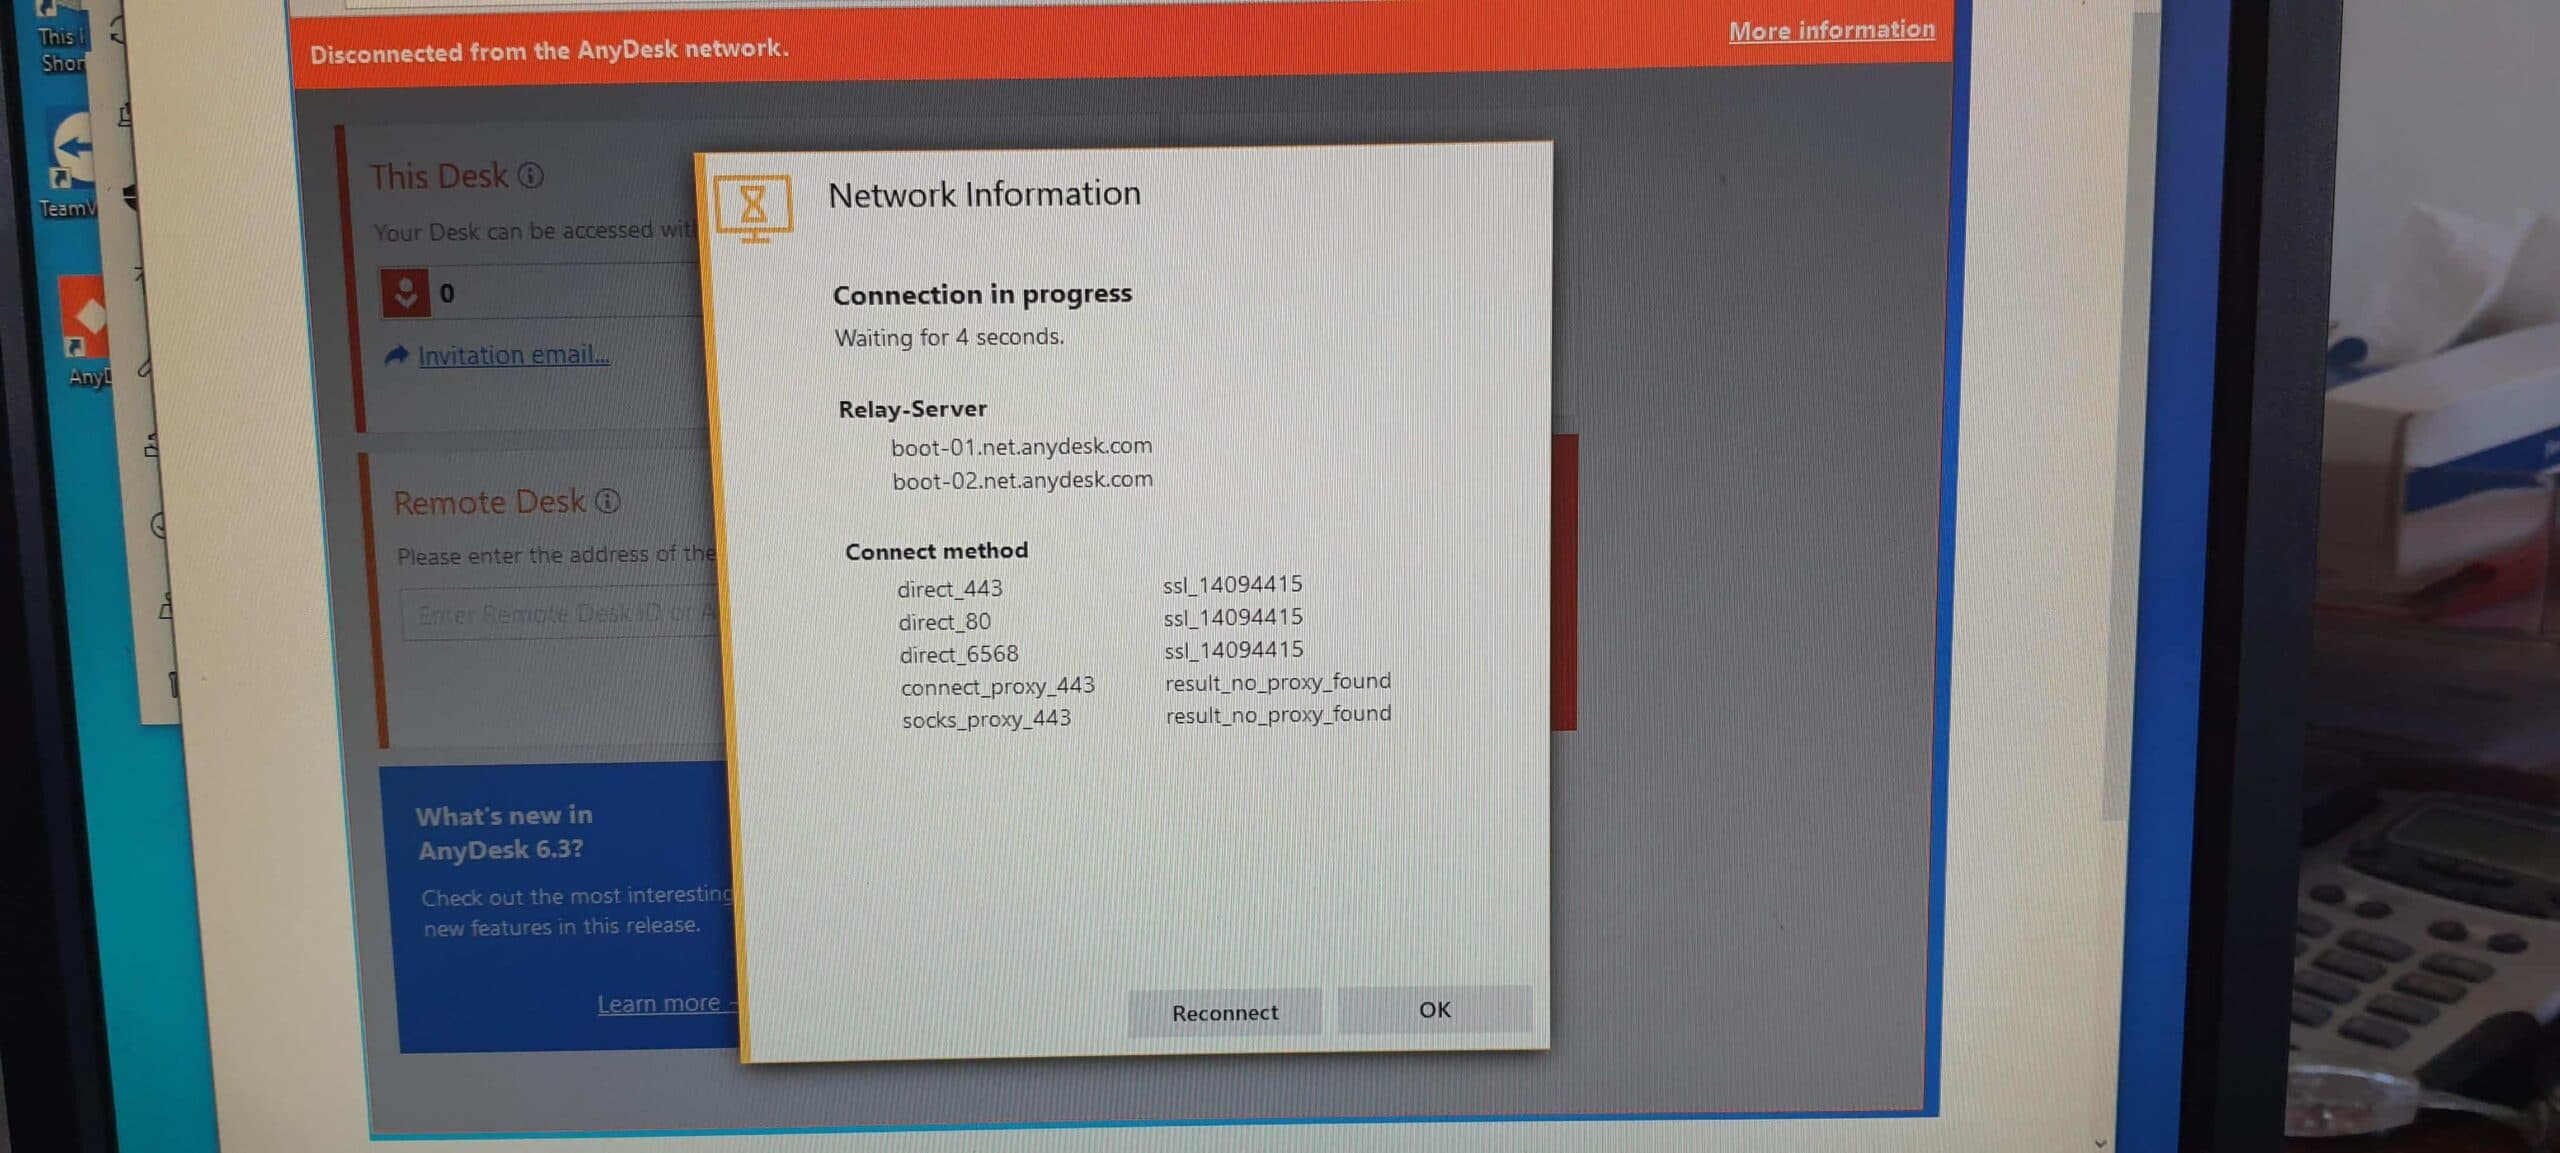2560x1153 pixels.
Task: Select the socks_proxy_443 method entry
Action: [x=986, y=719]
